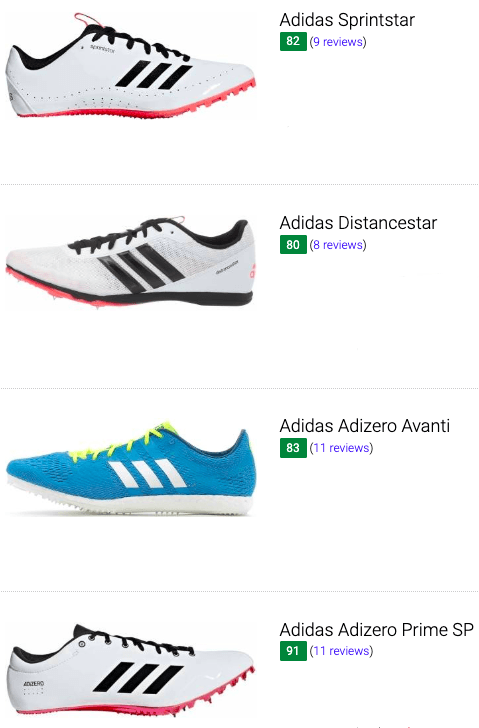Click the Adidas Adizero Prime SP title
Screen dimensions: 479x728
click(376, 629)
